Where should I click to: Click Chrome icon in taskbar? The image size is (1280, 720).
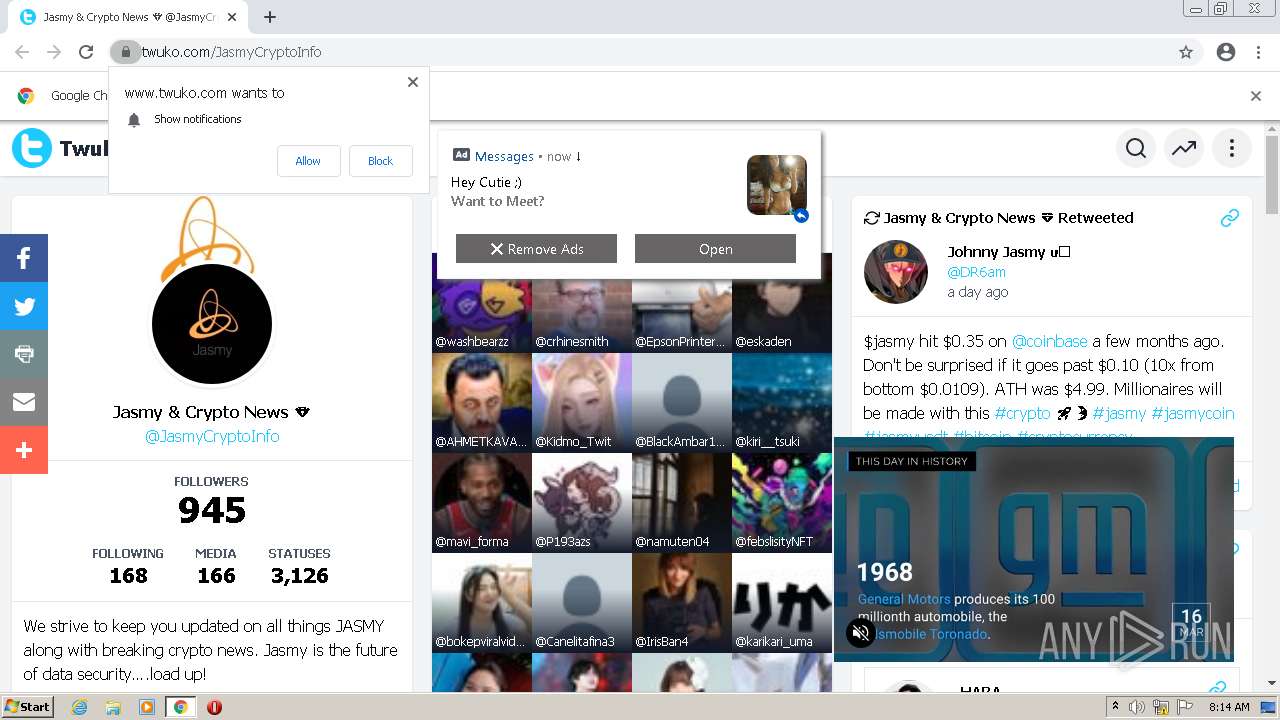180,707
